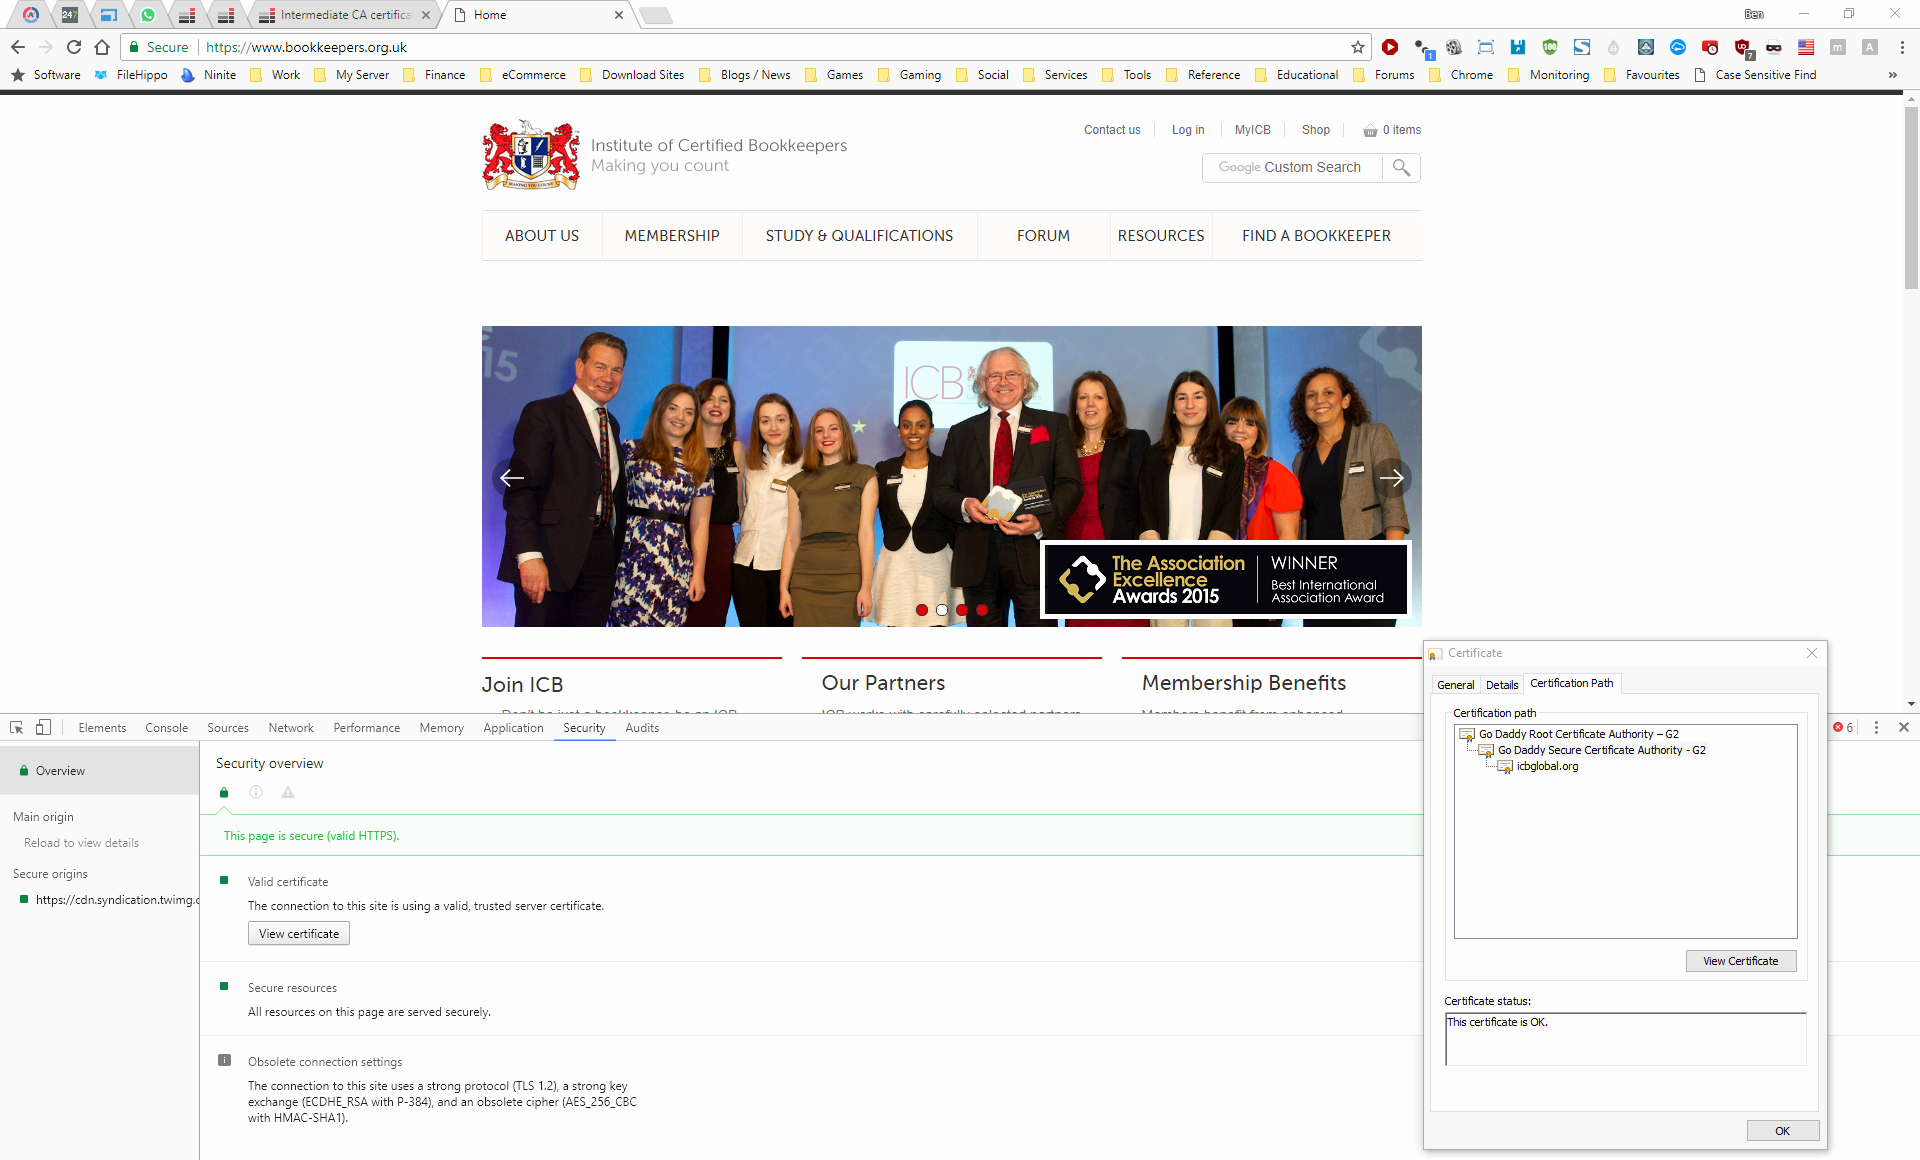1920x1160 pixels.
Task: Expand hidden bookmarks with the double chevron
Action: click(x=1892, y=75)
